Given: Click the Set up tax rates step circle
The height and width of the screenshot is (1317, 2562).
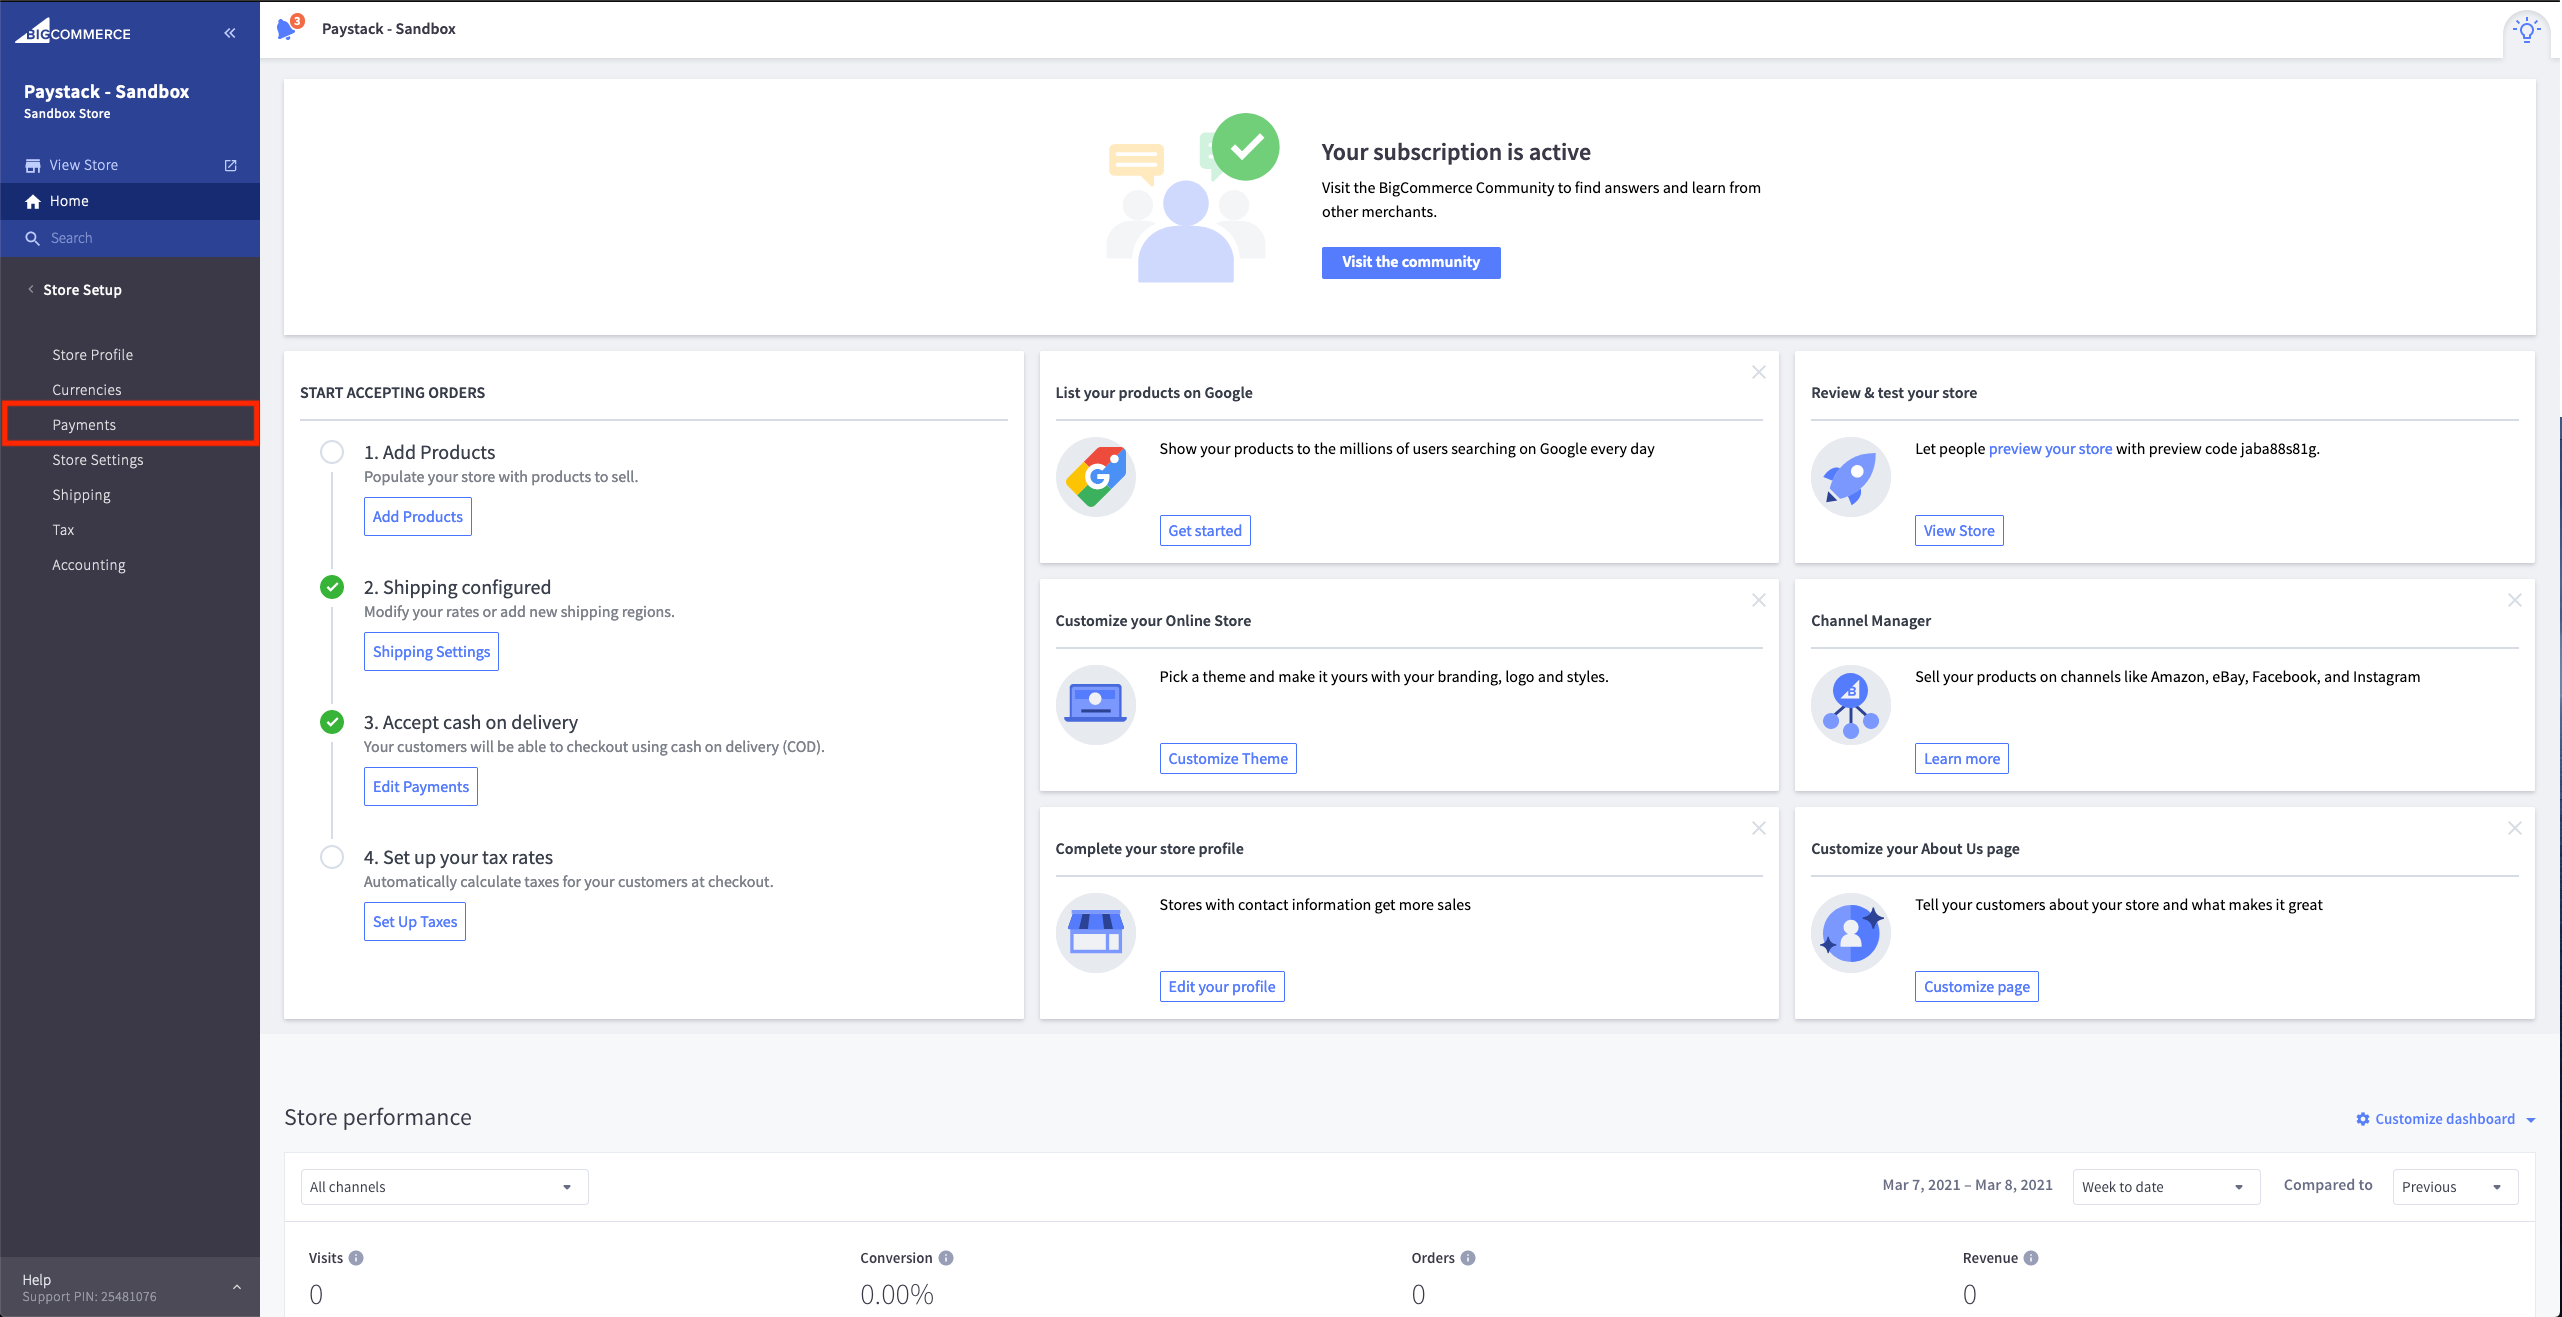Looking at the screenshot, I should coord(332,857).
